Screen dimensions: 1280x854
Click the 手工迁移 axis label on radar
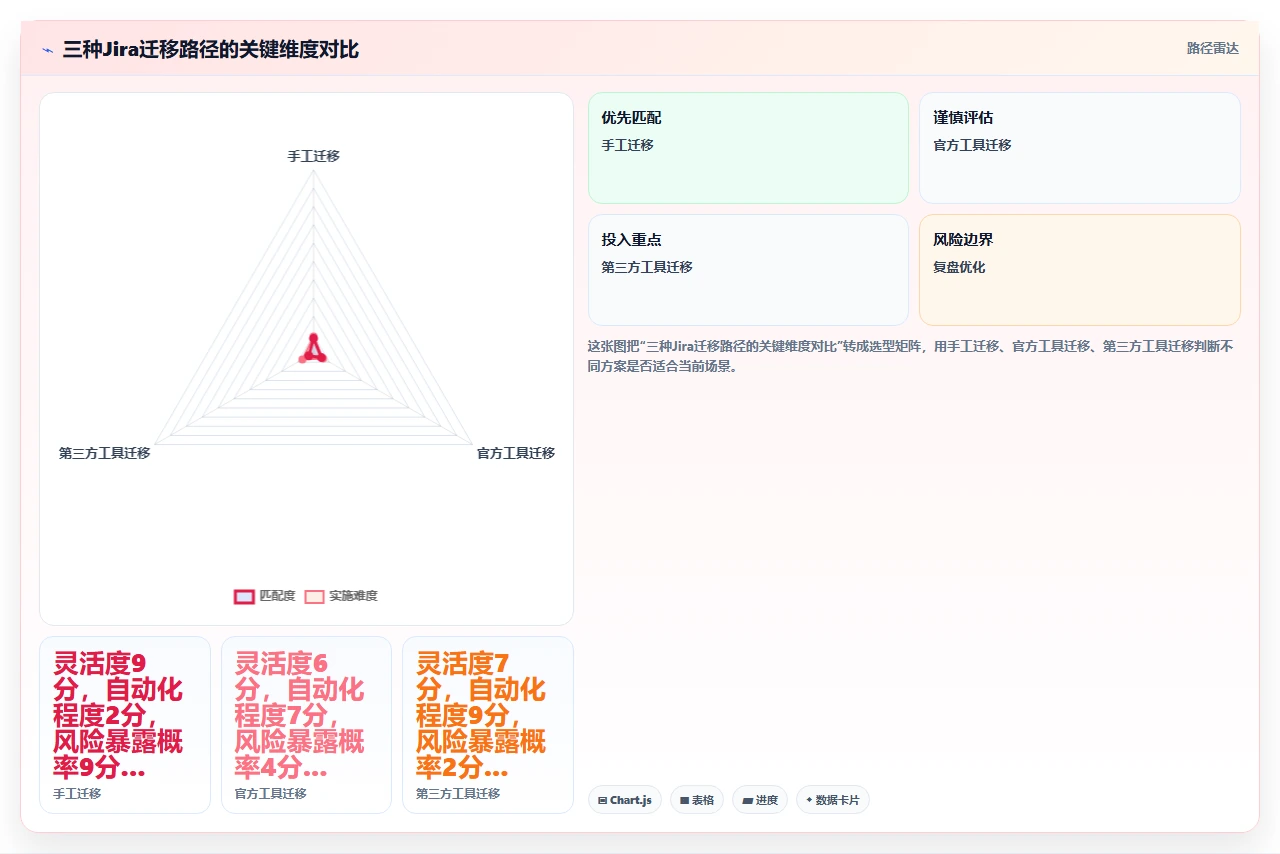coord(314,156)
